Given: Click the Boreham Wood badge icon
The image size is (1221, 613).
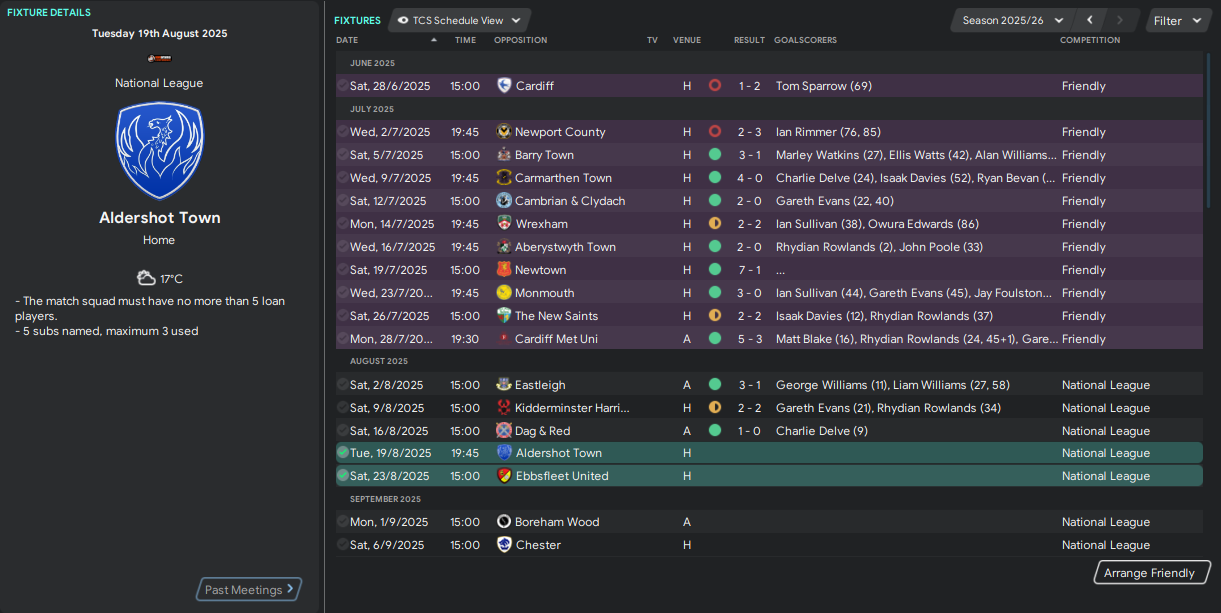Looking at the screenshot, I should (504, 522).
